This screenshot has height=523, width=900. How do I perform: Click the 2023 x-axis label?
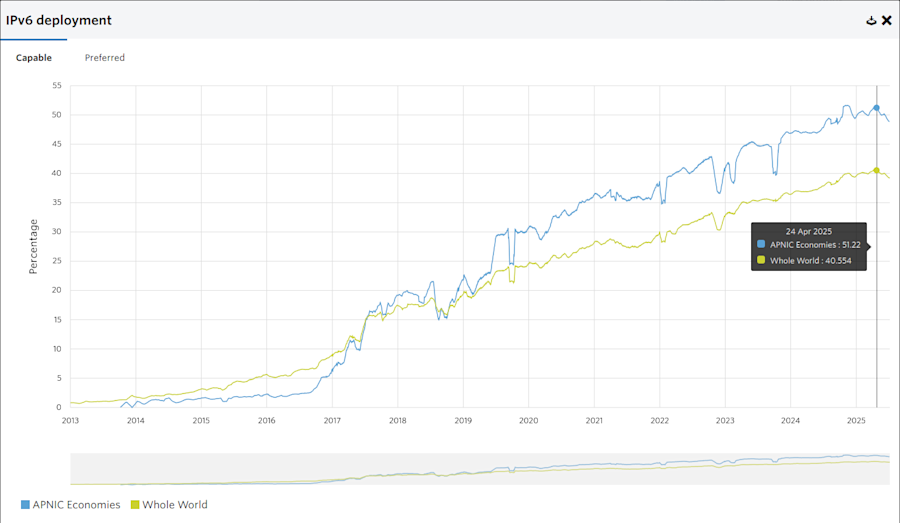(x=725, y=420)
